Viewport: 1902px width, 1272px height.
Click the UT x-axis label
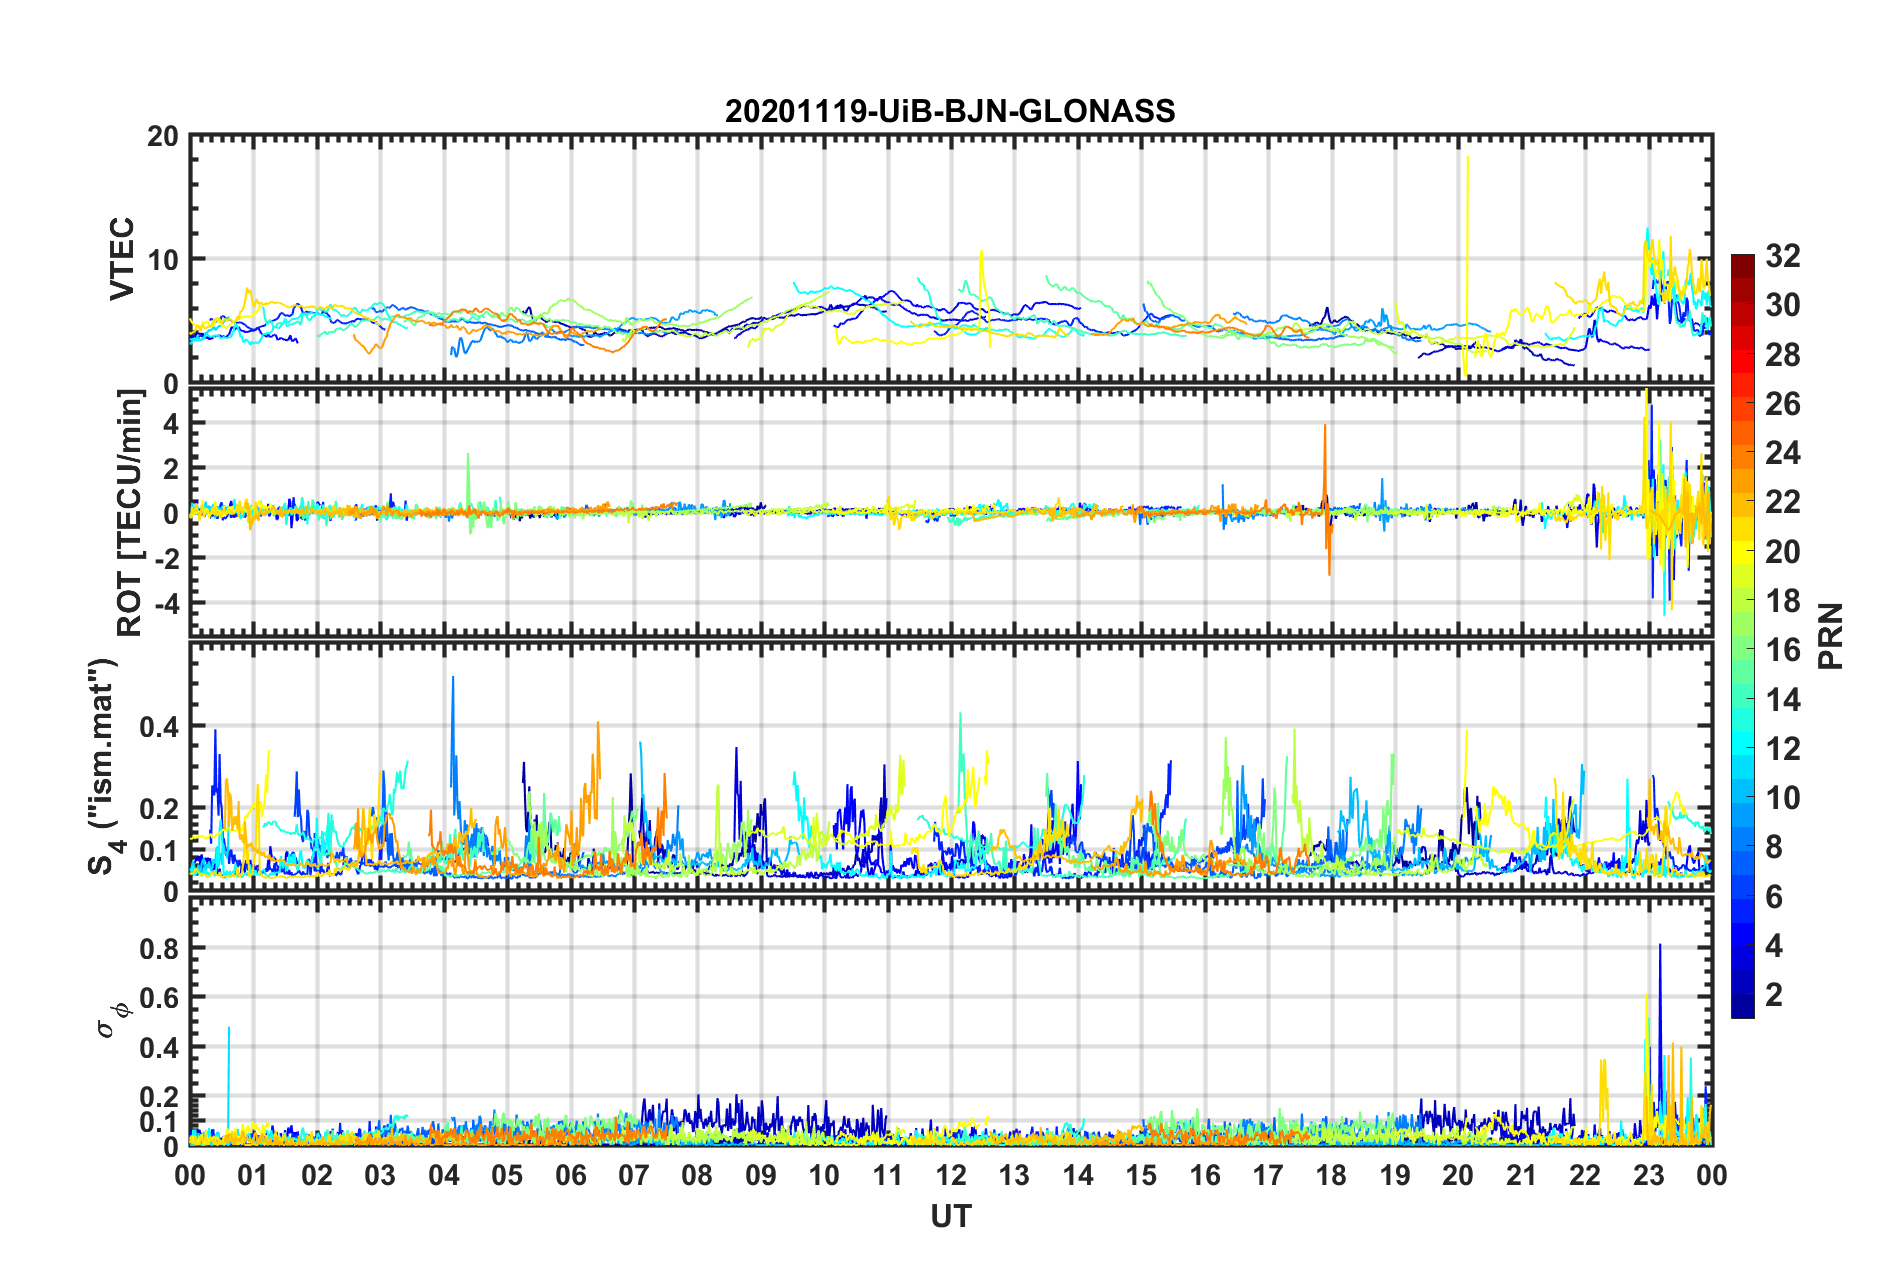pyautogui.click(x=951, y=1215)
